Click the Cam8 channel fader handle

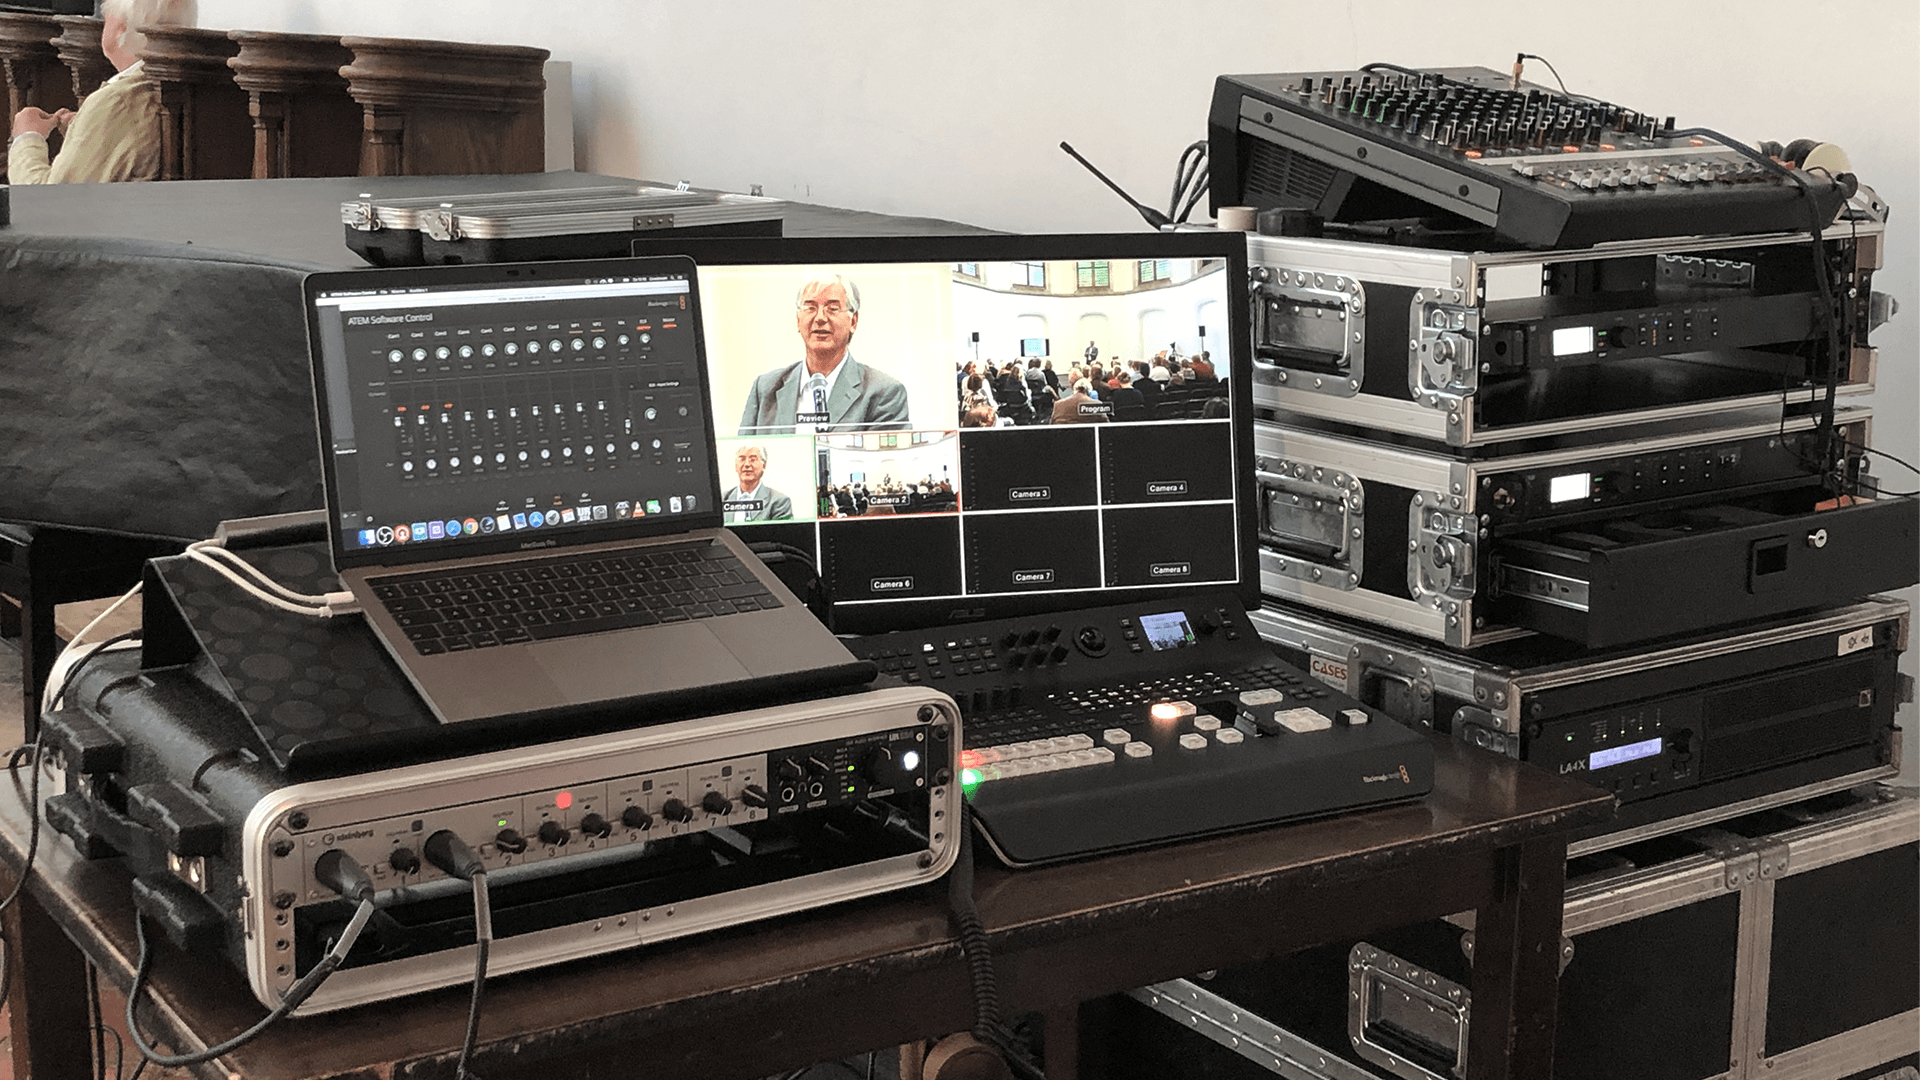[x=557, y=409]
